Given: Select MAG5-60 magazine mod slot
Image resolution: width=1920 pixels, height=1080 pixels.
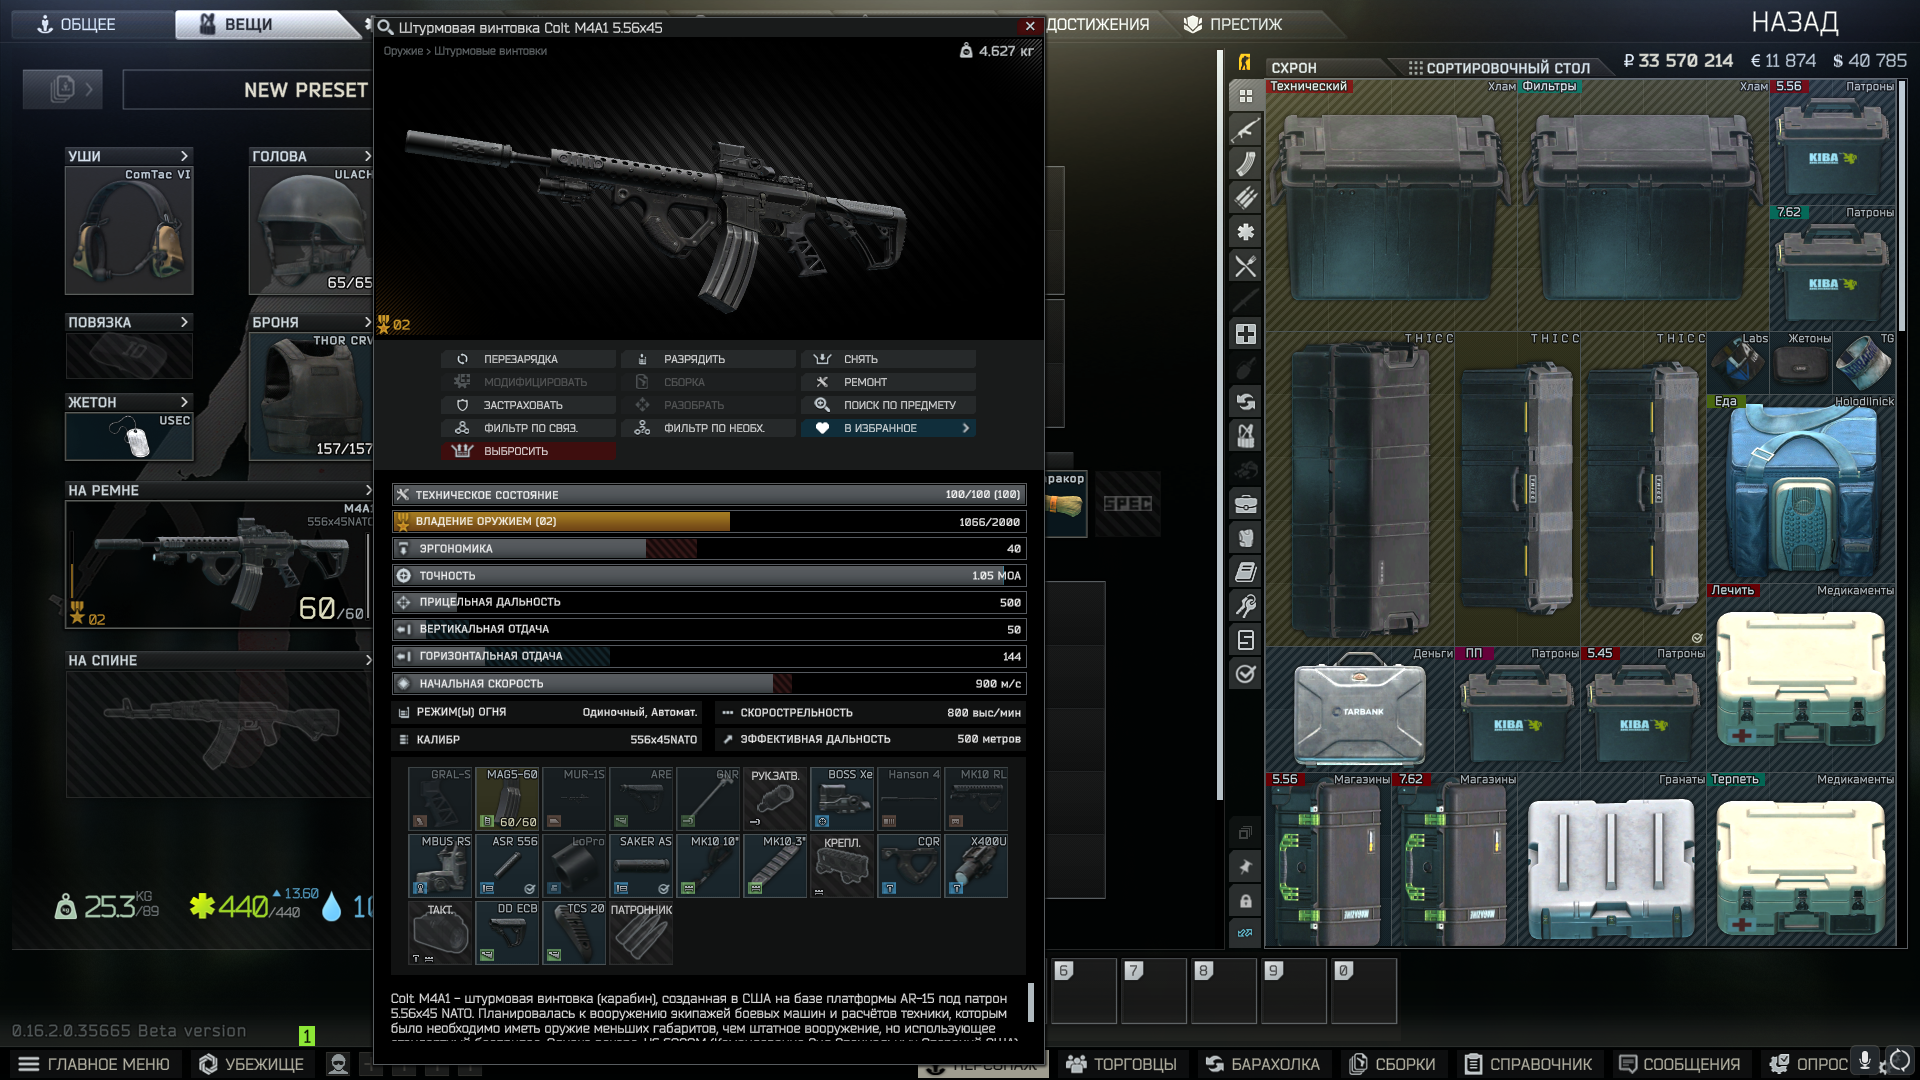Looking at the screenshot, I should [507, 798].
